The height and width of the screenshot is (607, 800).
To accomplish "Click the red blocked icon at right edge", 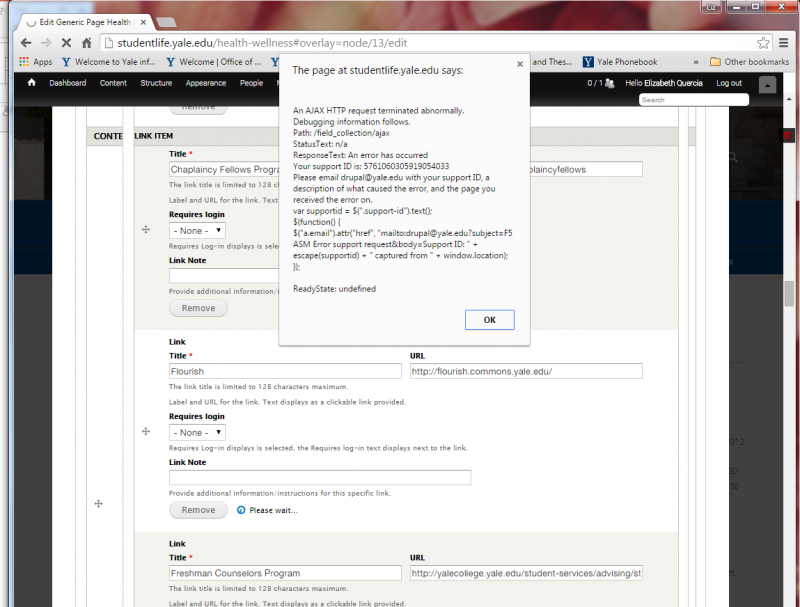I will click(787, 136).
